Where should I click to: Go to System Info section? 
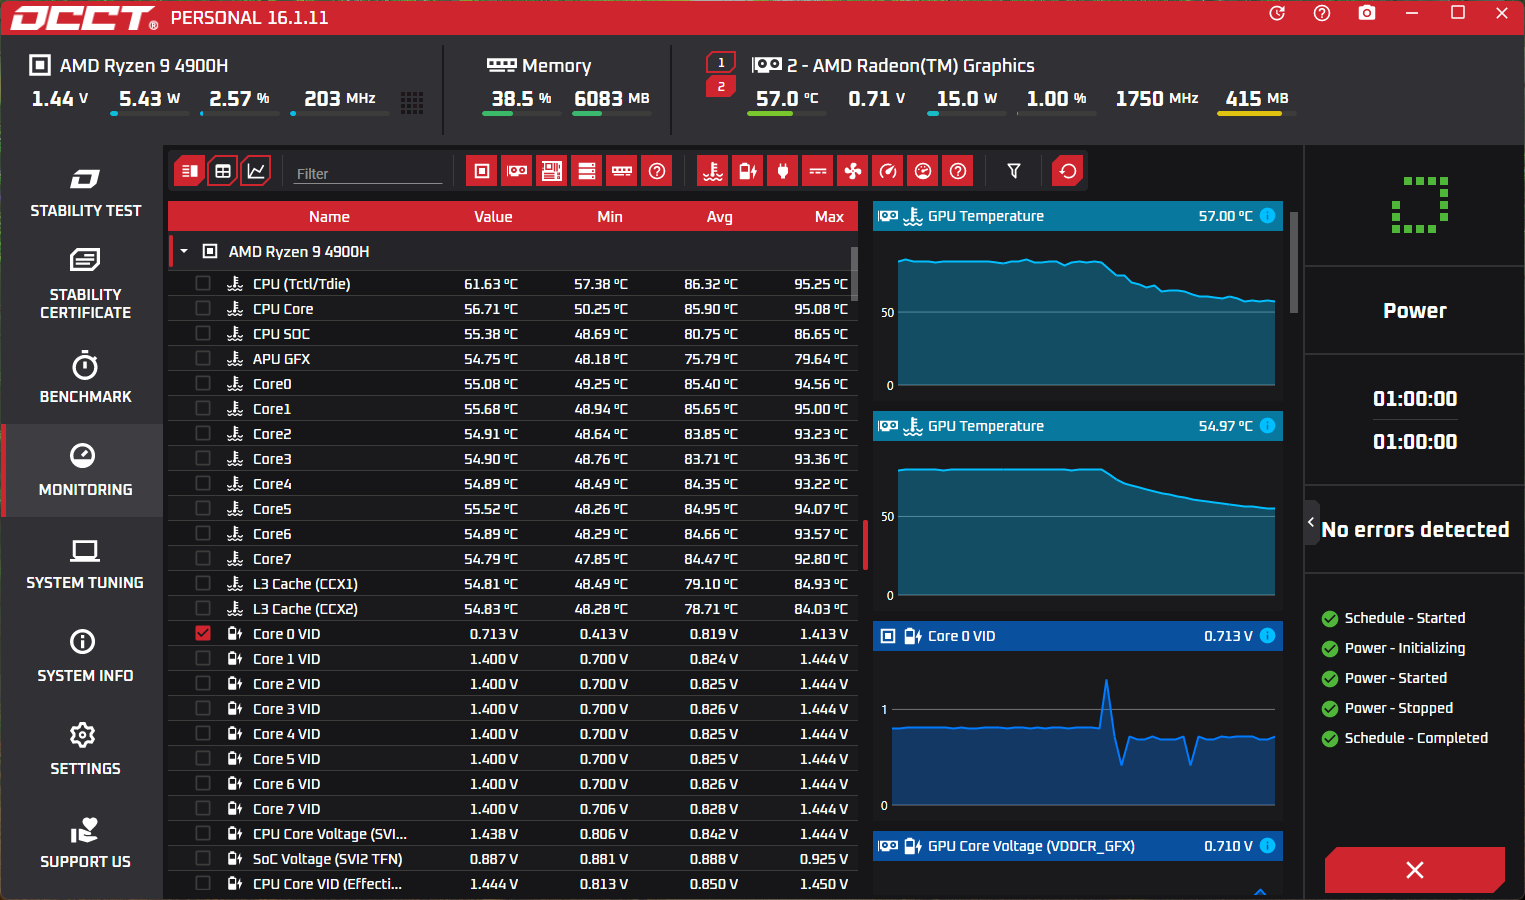click(x=84, y=656)
